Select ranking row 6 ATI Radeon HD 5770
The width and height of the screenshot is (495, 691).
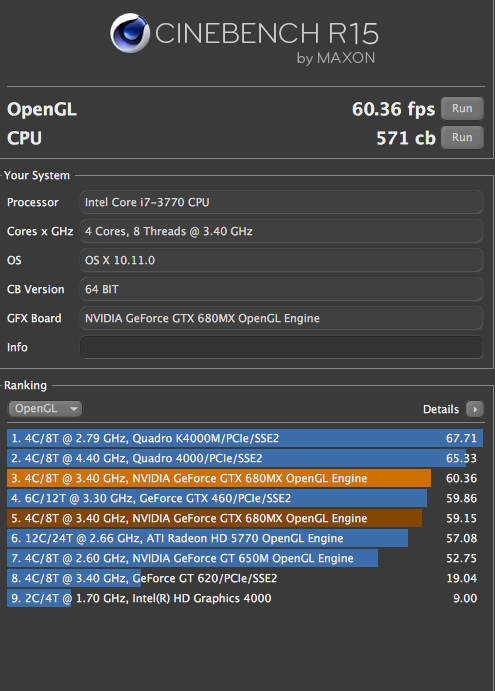245,538
